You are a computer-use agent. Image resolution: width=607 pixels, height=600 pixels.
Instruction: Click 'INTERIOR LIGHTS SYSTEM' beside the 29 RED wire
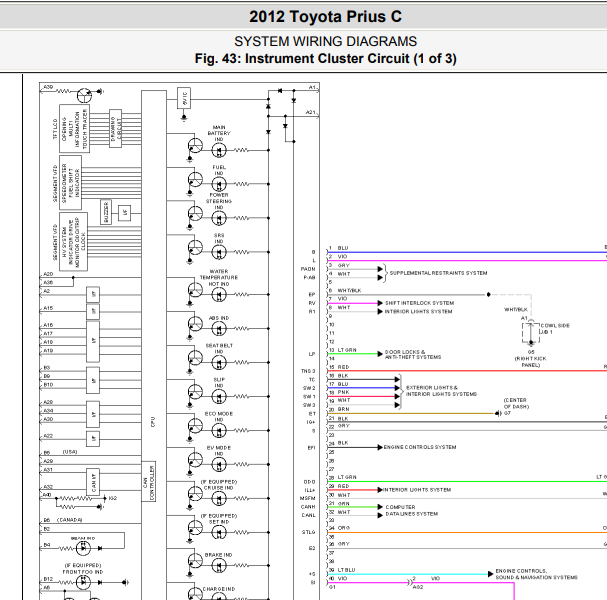coord(417,490)
